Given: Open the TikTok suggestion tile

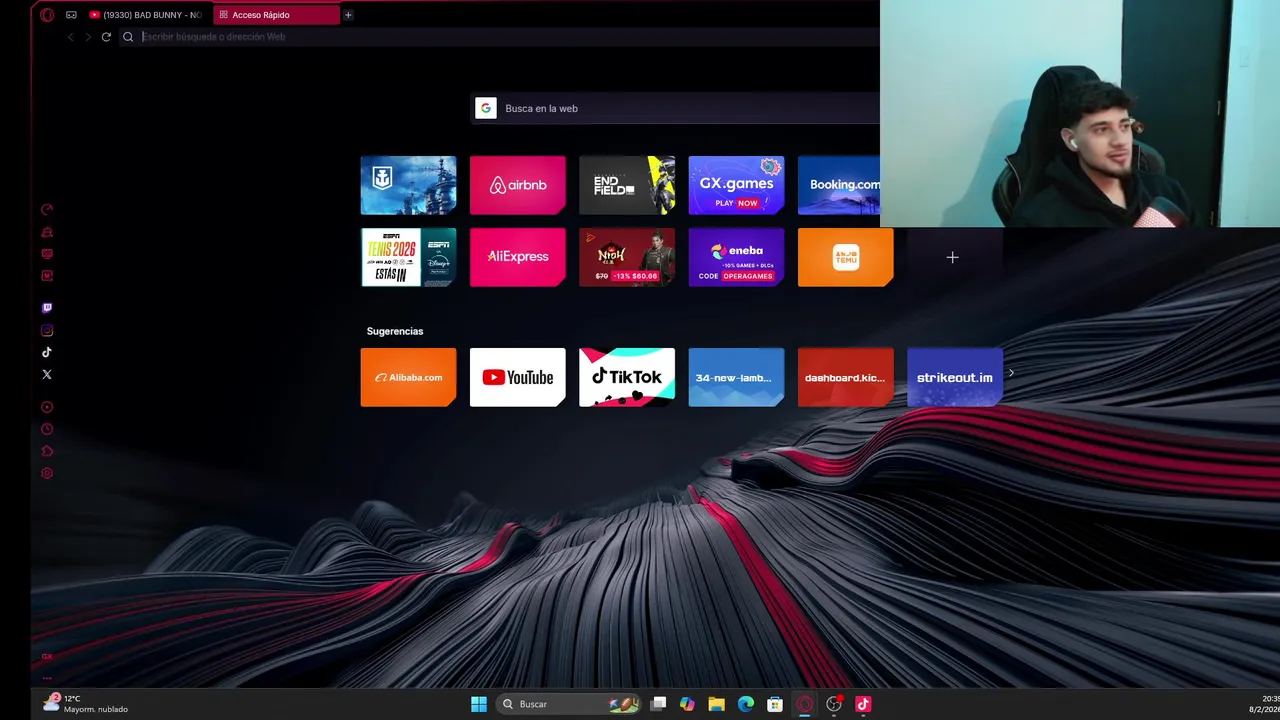Looking at the screenshot, I should click(x=627, y=377).
